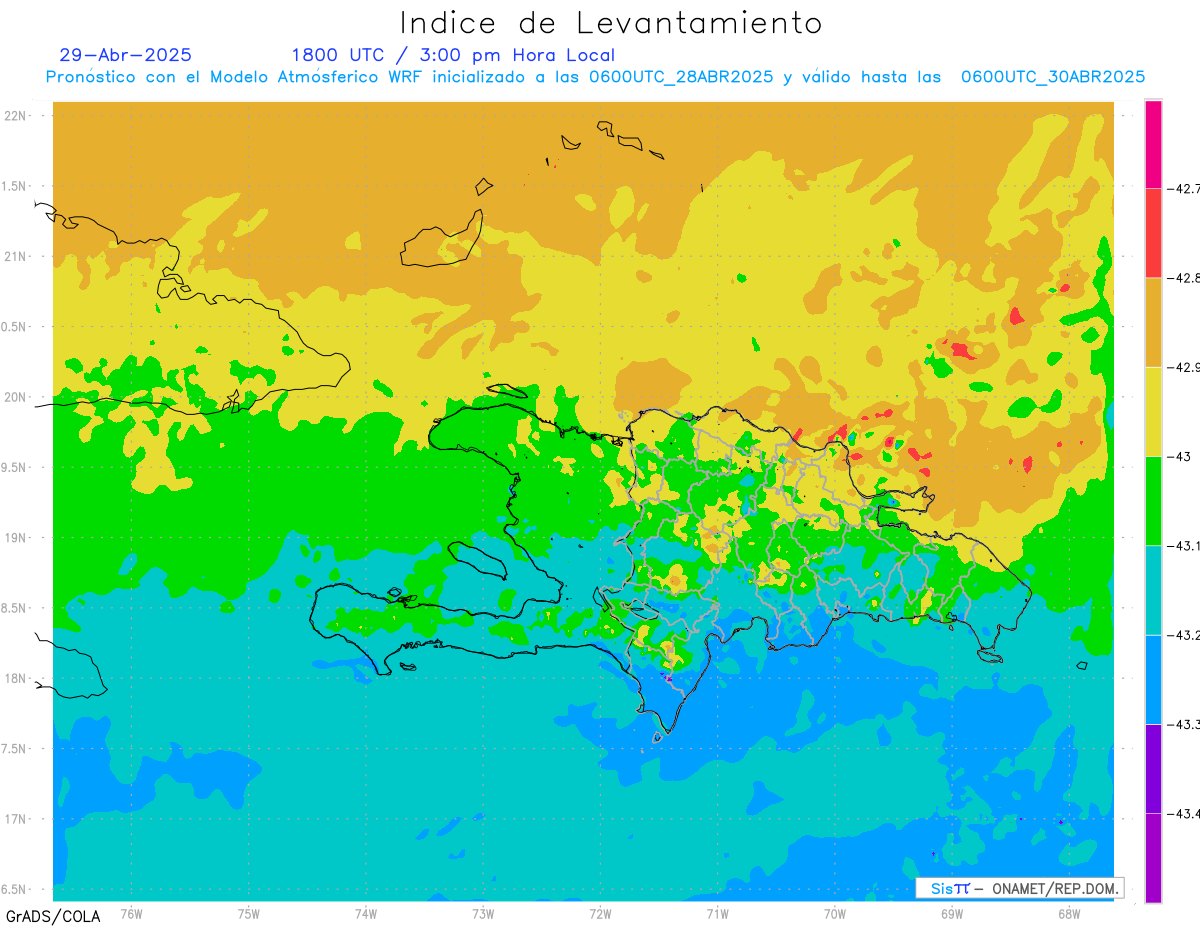The width and height of the screenshot is (1200, 927).
Task: Click the '19N' latitude label
Action: tap(17, 538)
